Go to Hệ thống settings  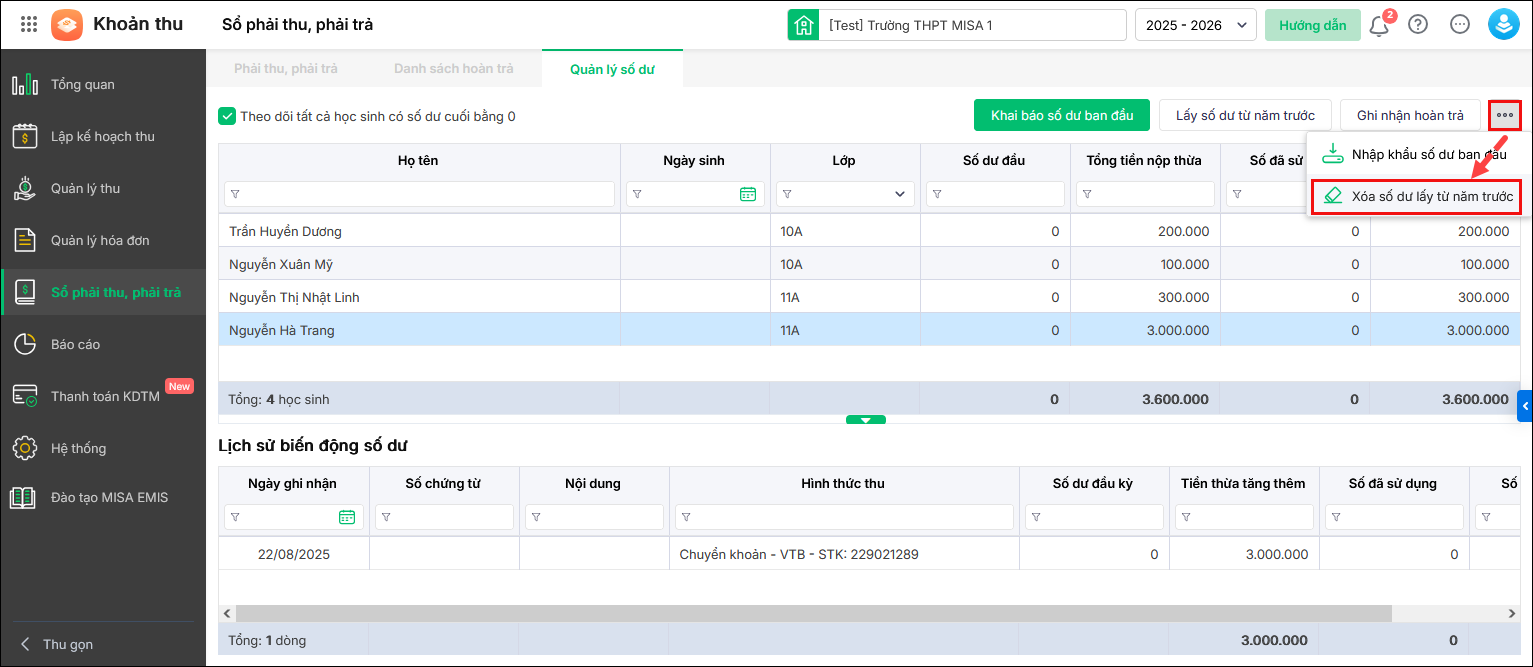click(x=78, y=448)
